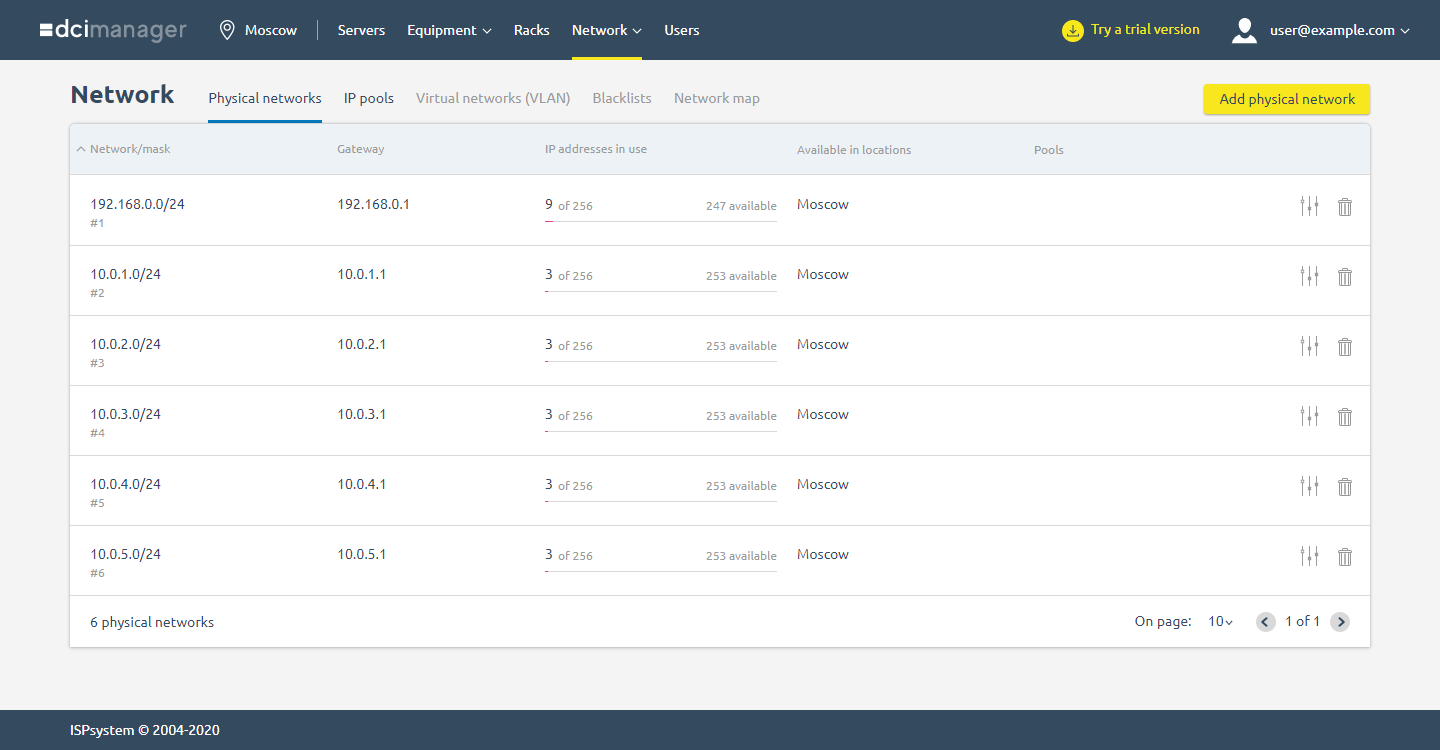1440x750 pixels.
Task: Delete the 10.0.1.0/24 network
Action: (1345, 277)
